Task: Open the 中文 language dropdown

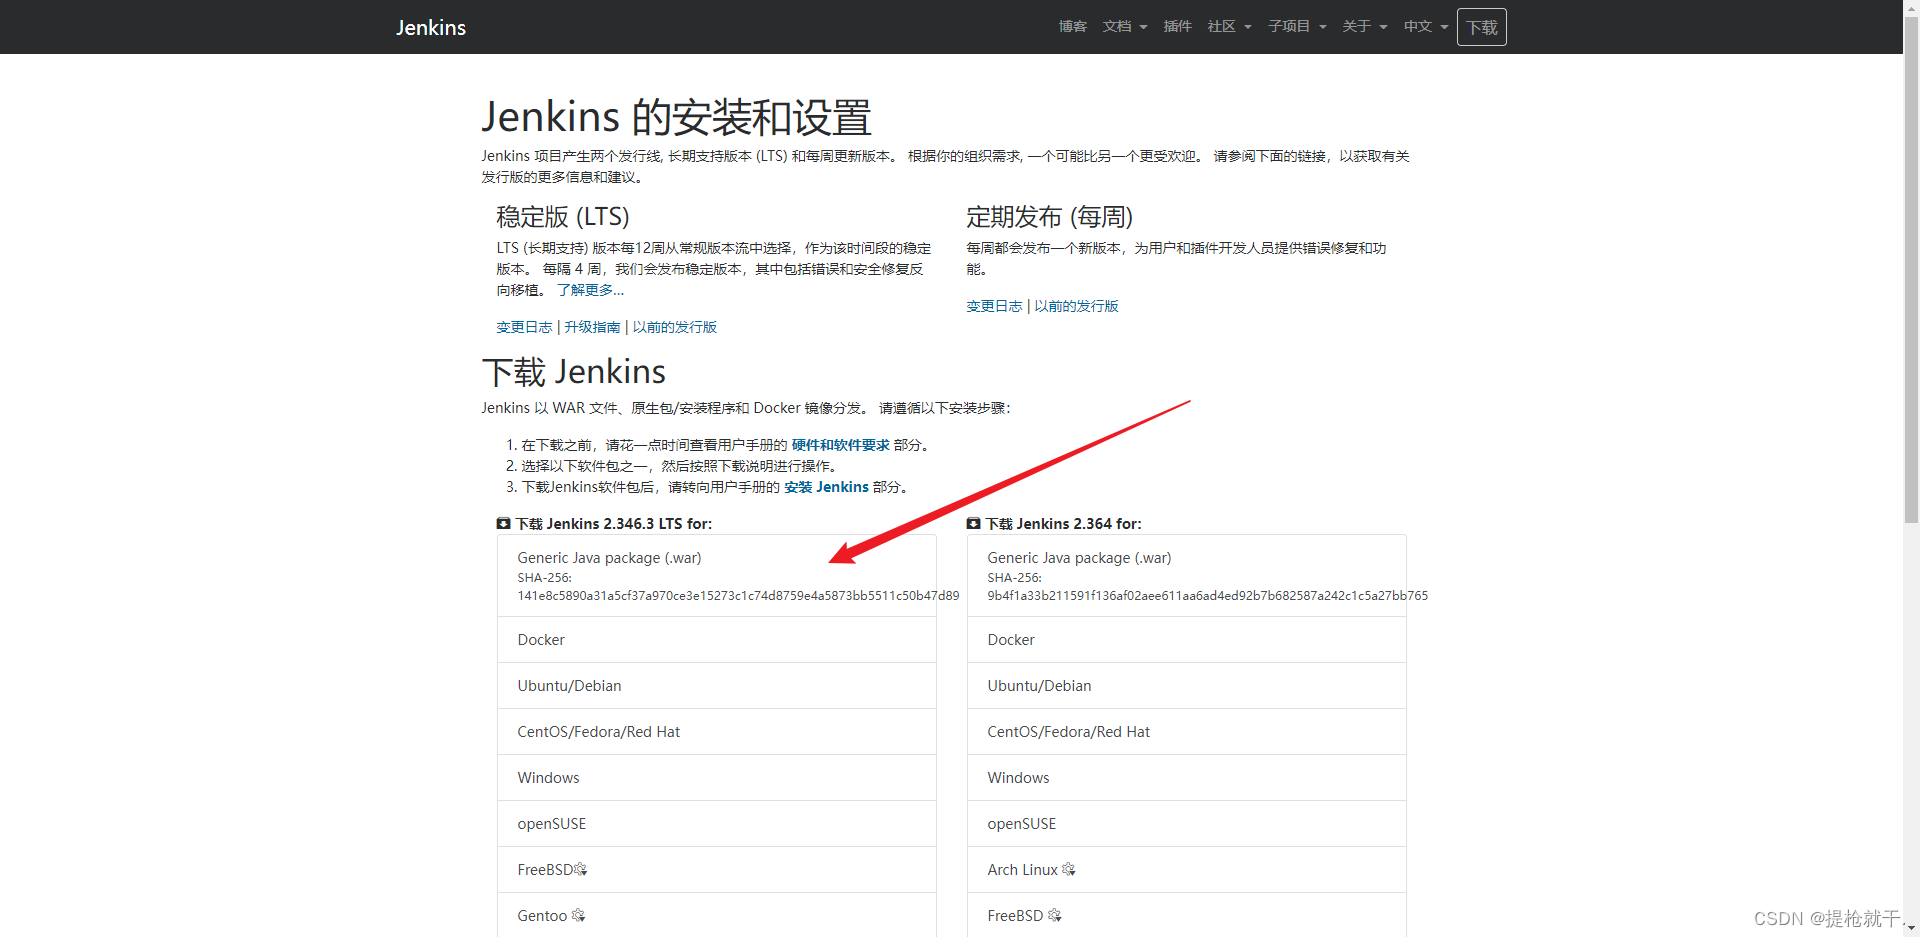Action: [x=1426, y=27]
